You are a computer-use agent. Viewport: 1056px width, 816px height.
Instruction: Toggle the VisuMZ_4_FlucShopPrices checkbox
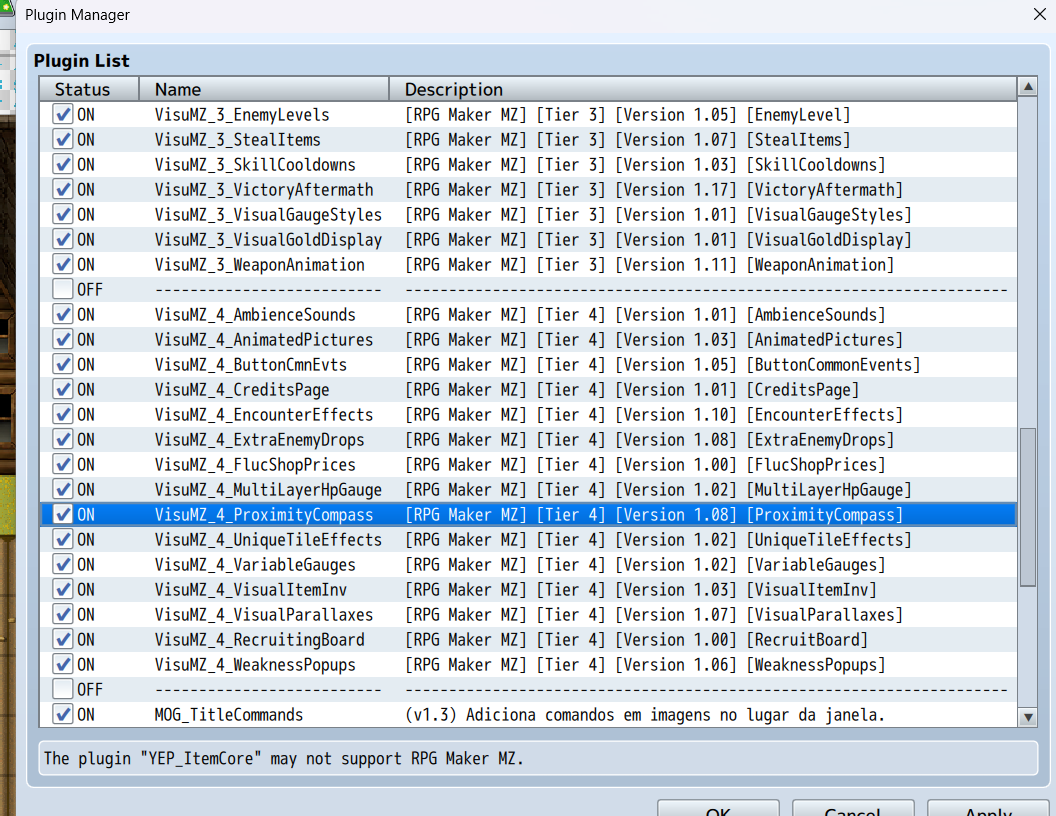point(63,465)
